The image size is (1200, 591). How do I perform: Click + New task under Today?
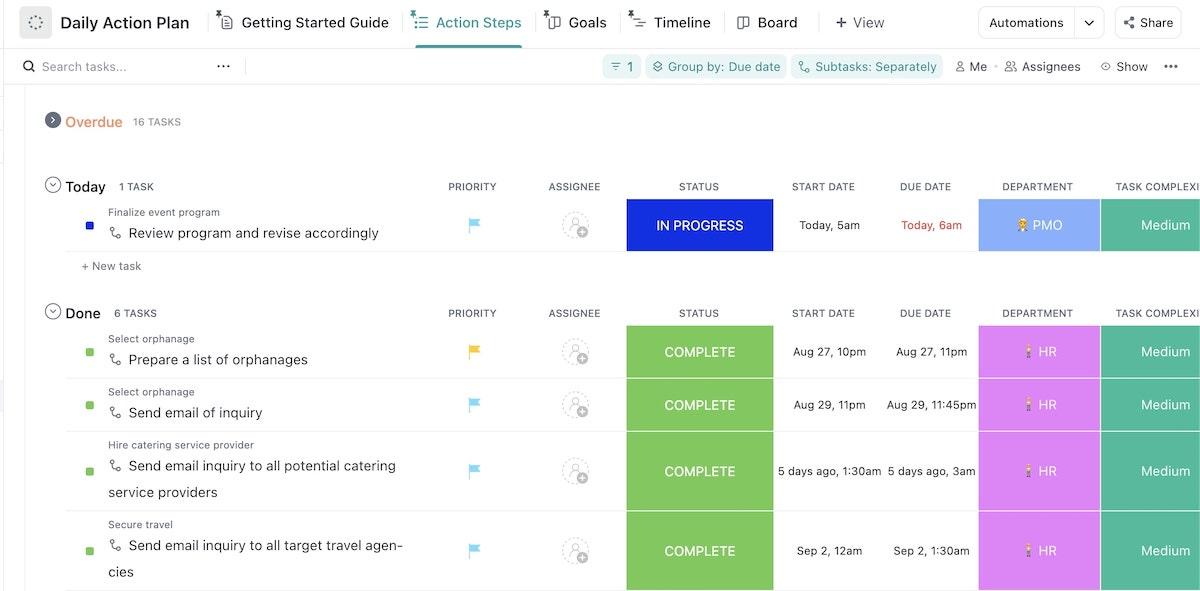[x=111, y=266]
